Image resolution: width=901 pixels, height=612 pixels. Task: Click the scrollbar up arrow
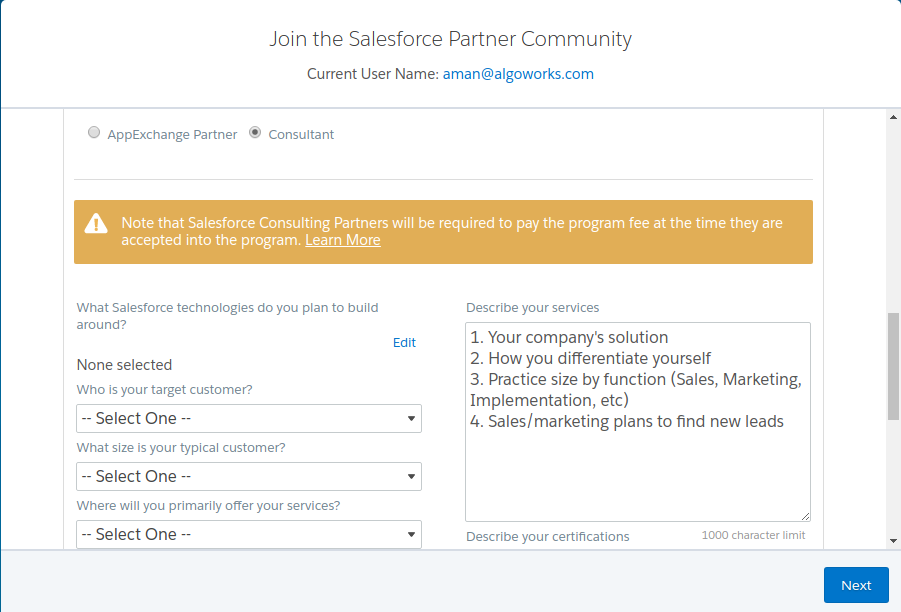pyautogui.click(x=893, y=117)
